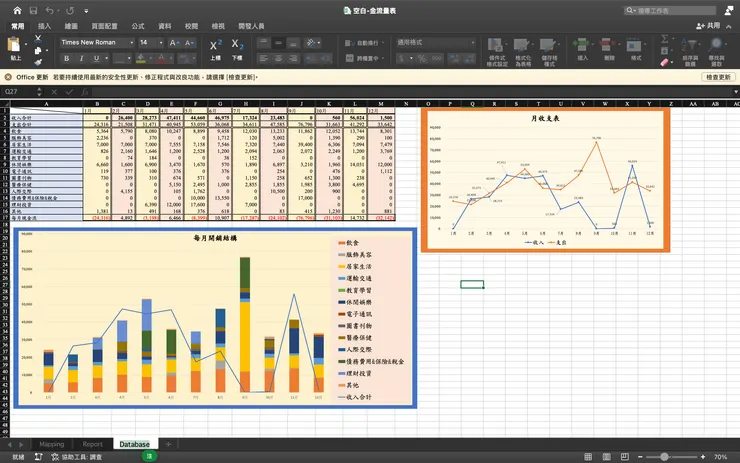Click the Insert cells icon
Screen dimensions: 740x463
[x=582, y=46]
